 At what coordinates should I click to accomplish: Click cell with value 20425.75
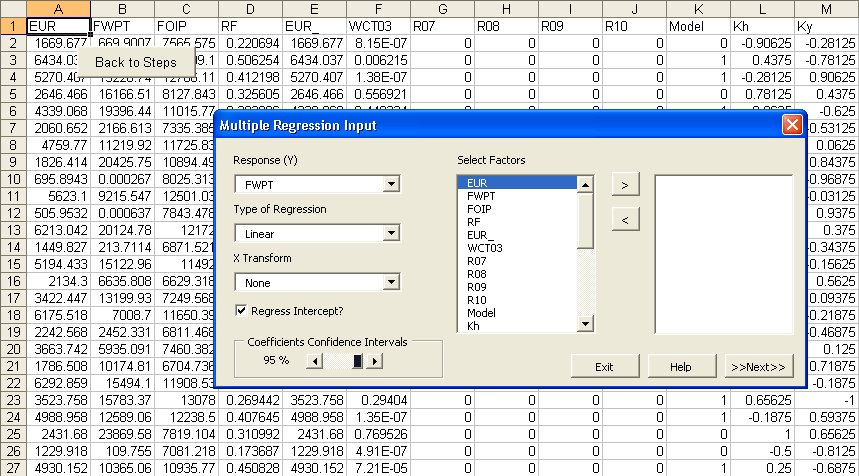click(122, 162)
